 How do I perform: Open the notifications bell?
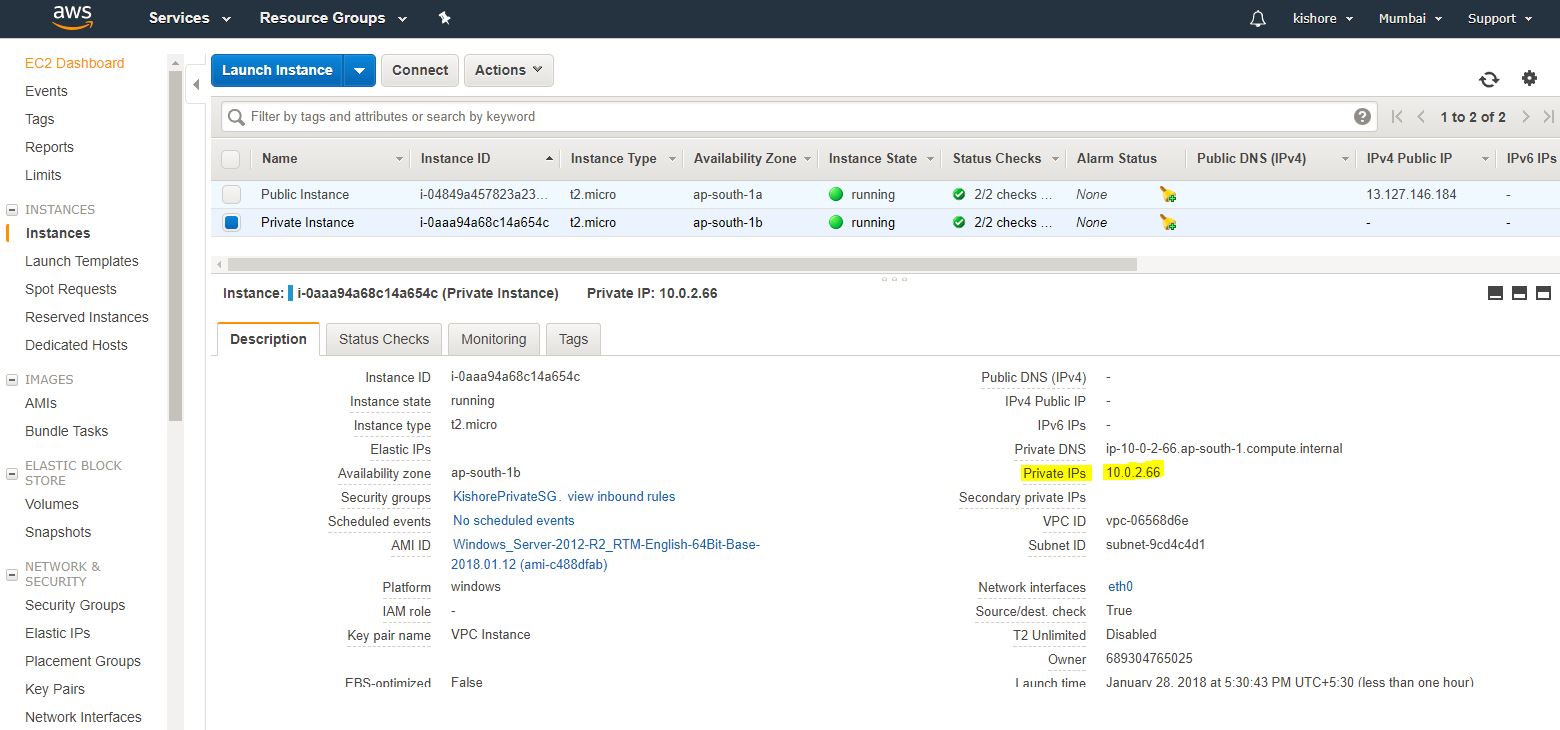[x=1258, y=19]
